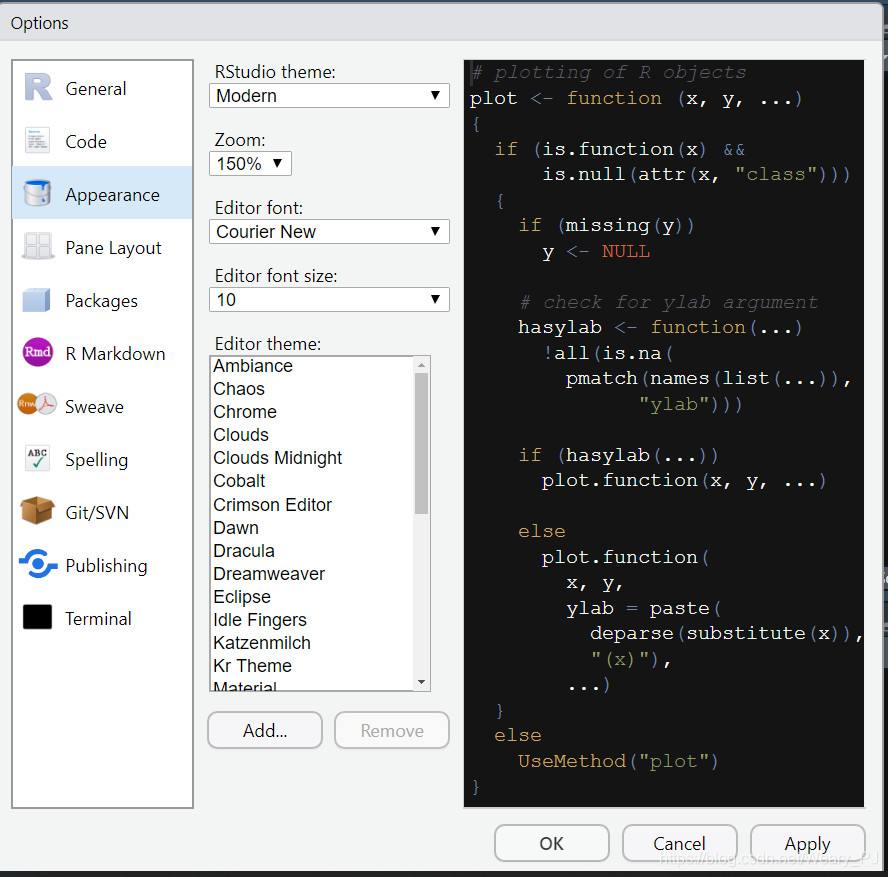This screenshot has width=888, height=877.
Task: Click the General R logo icon
Action: pyautogui.click(x=38, y=88)
